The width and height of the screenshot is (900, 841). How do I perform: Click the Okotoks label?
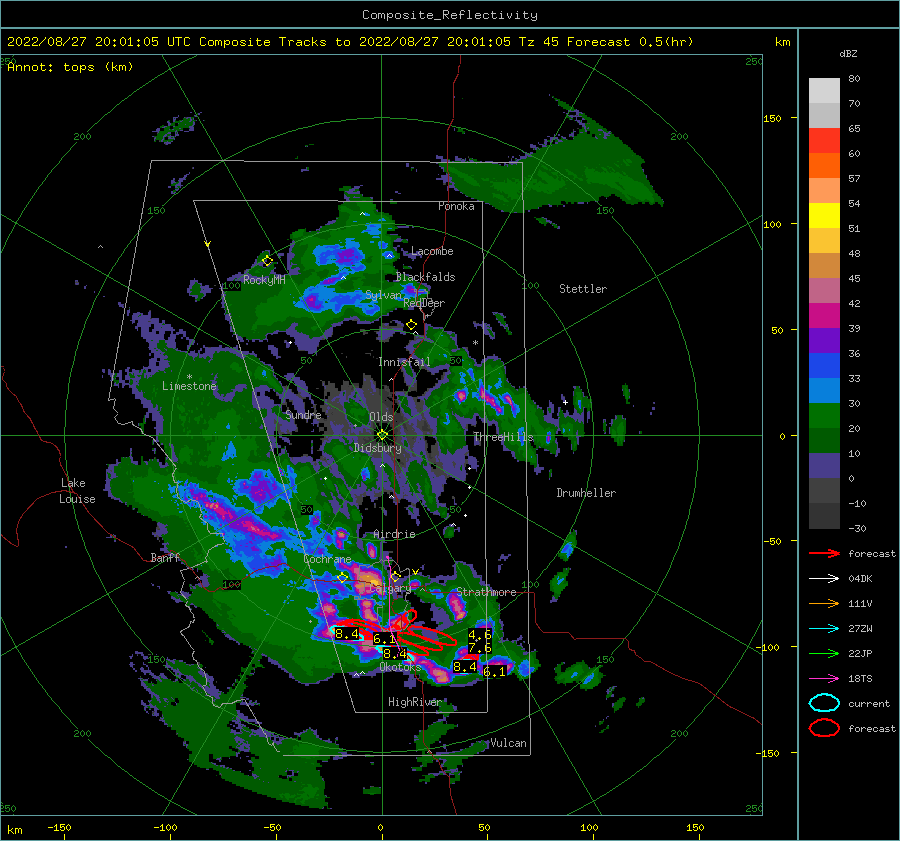(400, 667)
